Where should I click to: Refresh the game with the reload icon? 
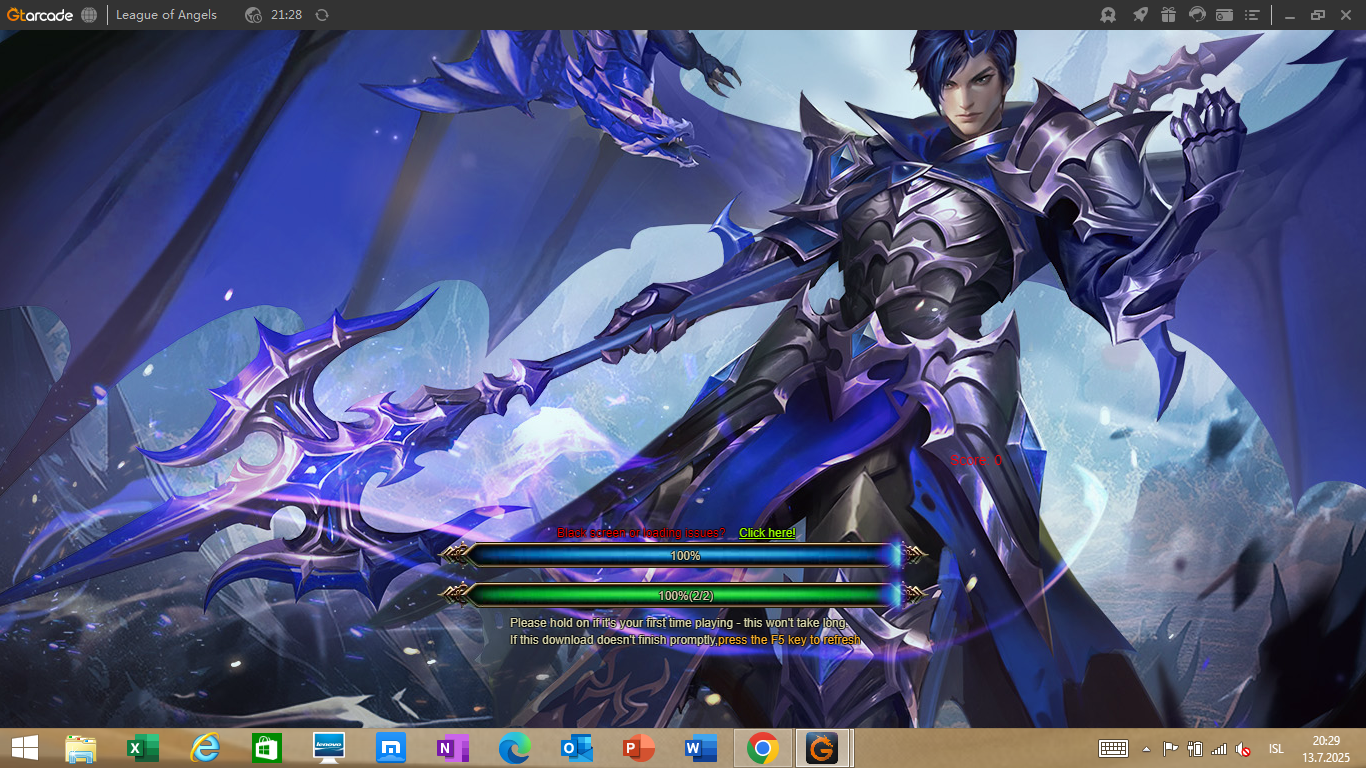(321, 15)
